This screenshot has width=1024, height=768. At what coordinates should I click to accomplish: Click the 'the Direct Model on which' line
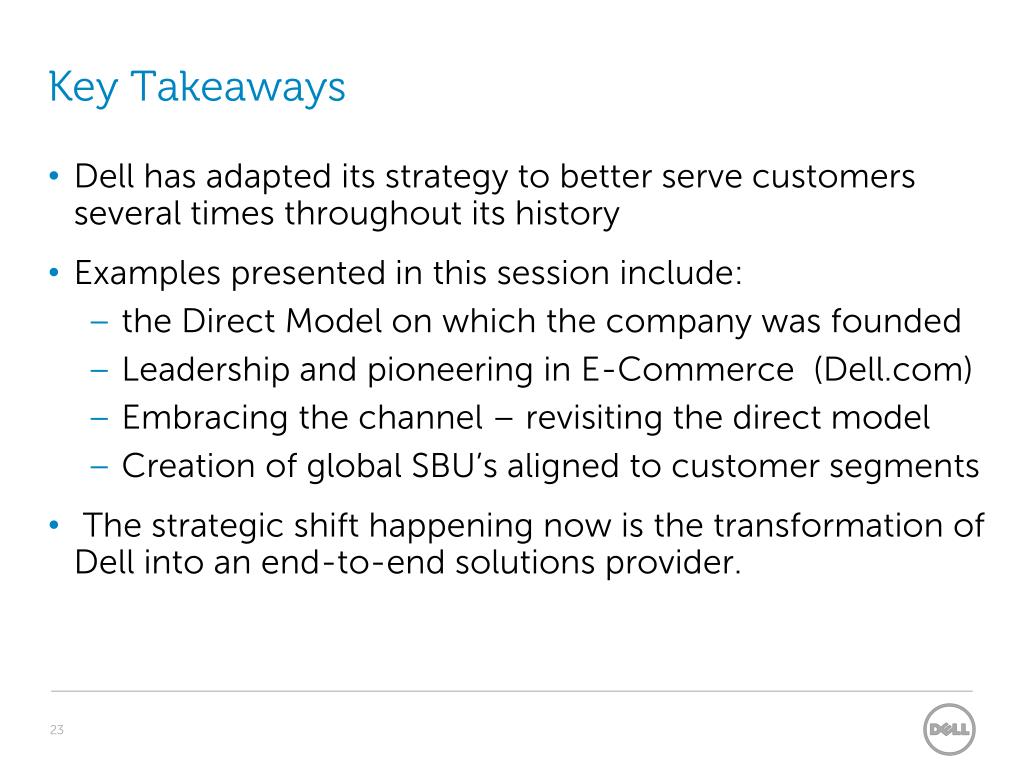pyautogui.click(x=541, y=322)
